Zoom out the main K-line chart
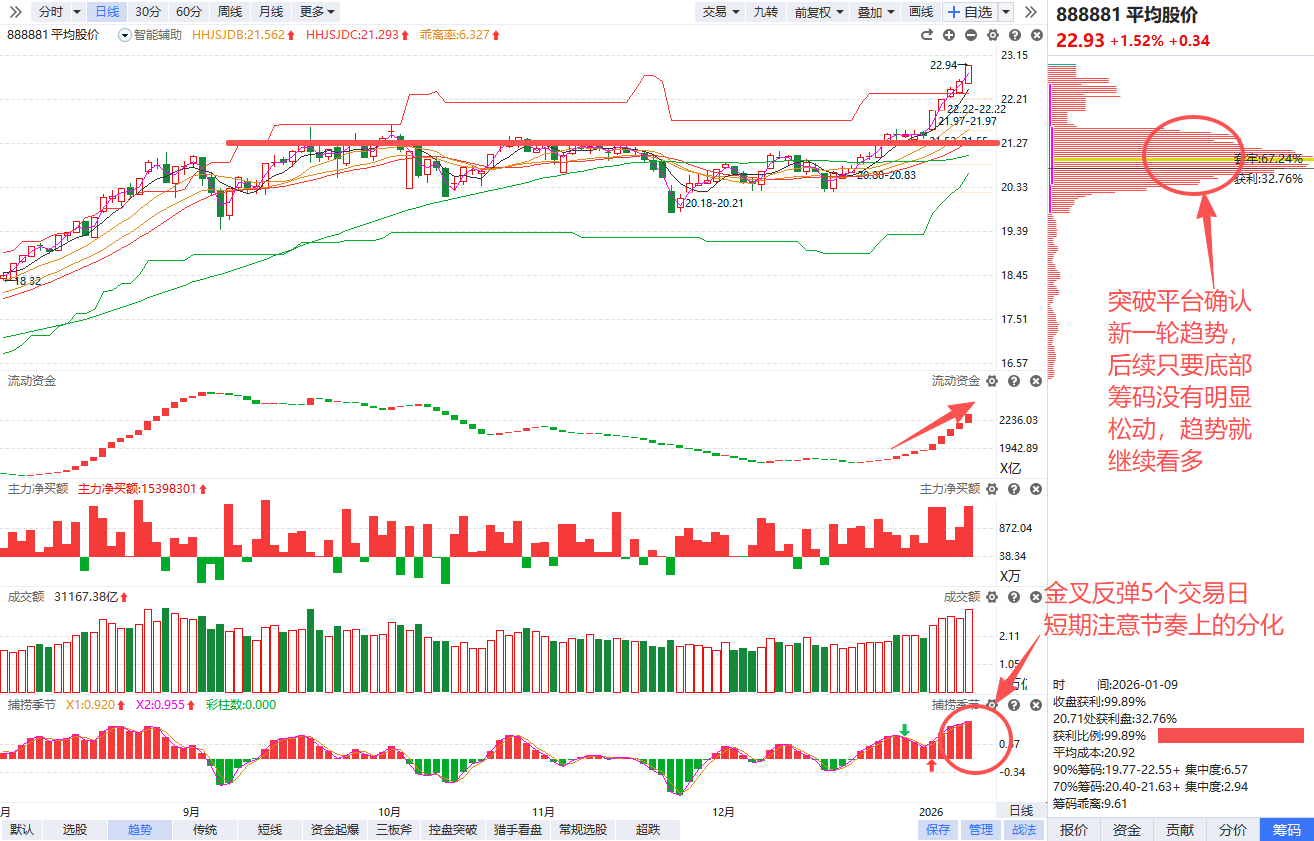 coord(972,35)
